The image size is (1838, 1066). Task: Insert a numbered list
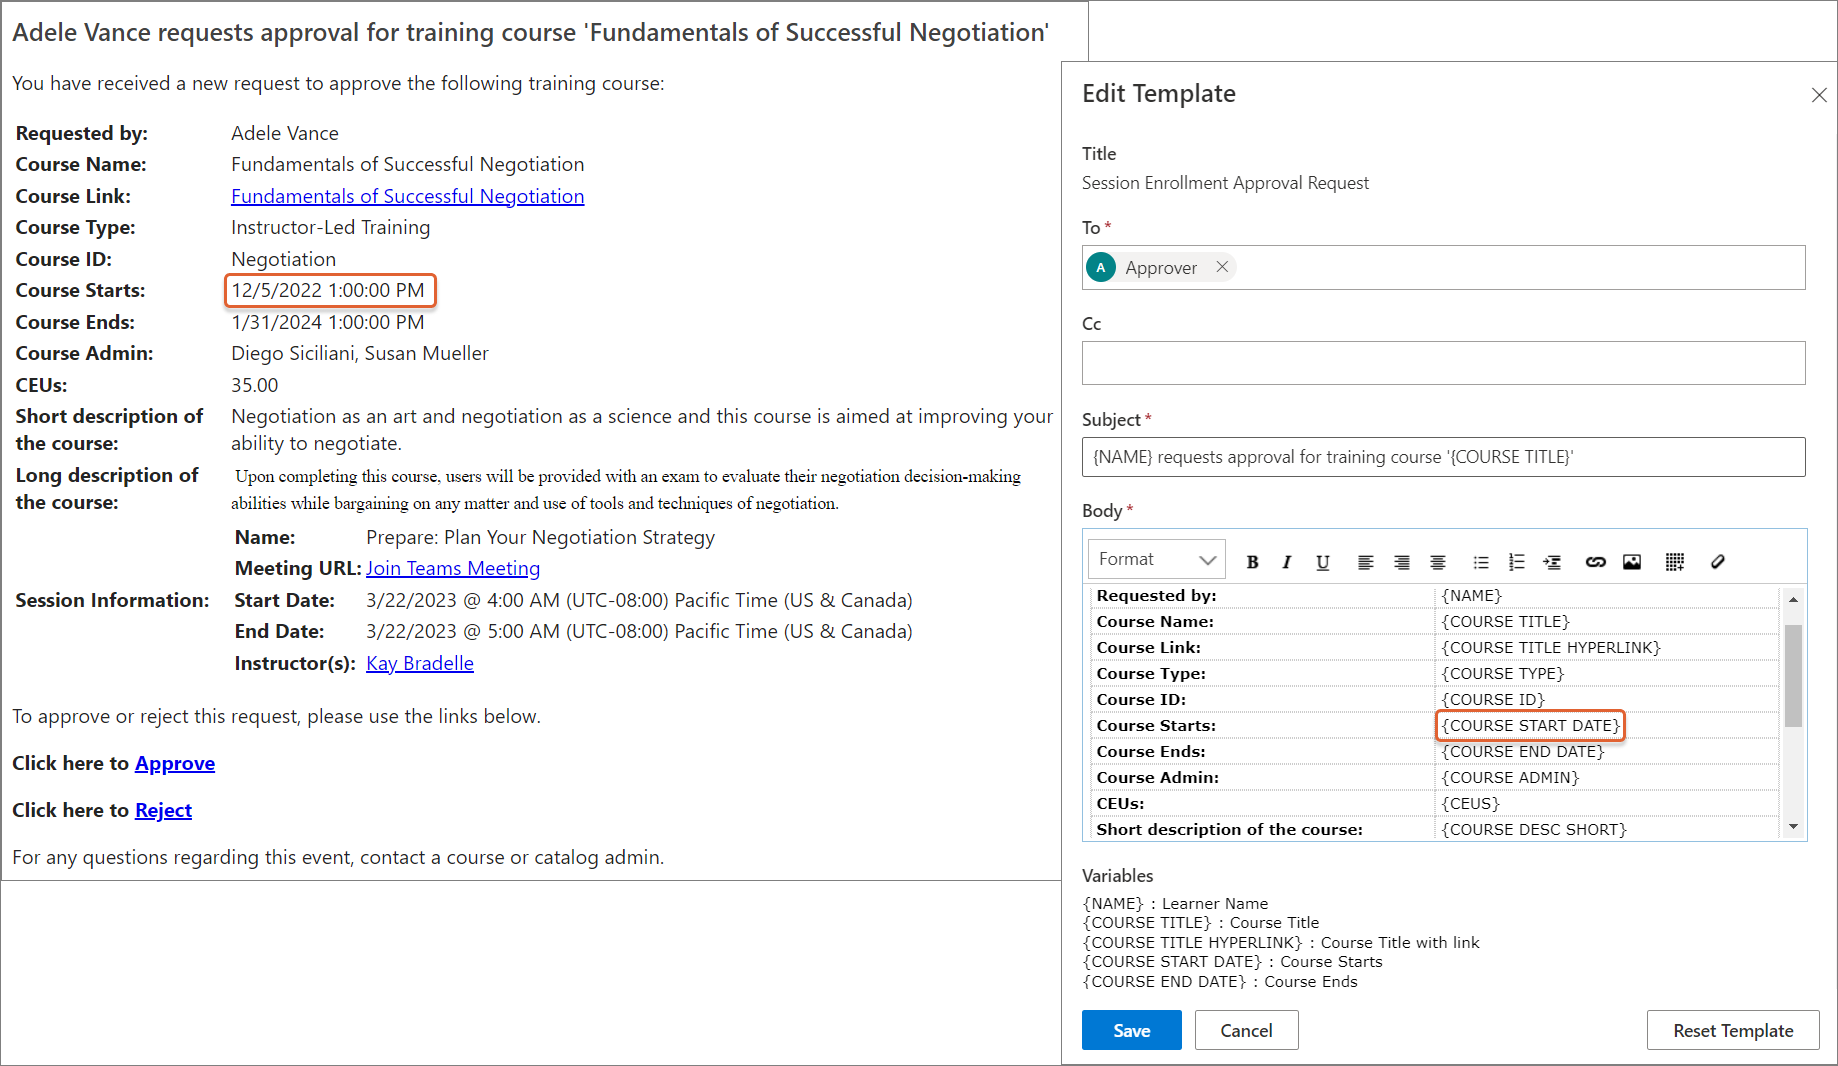click(1516, 562)
